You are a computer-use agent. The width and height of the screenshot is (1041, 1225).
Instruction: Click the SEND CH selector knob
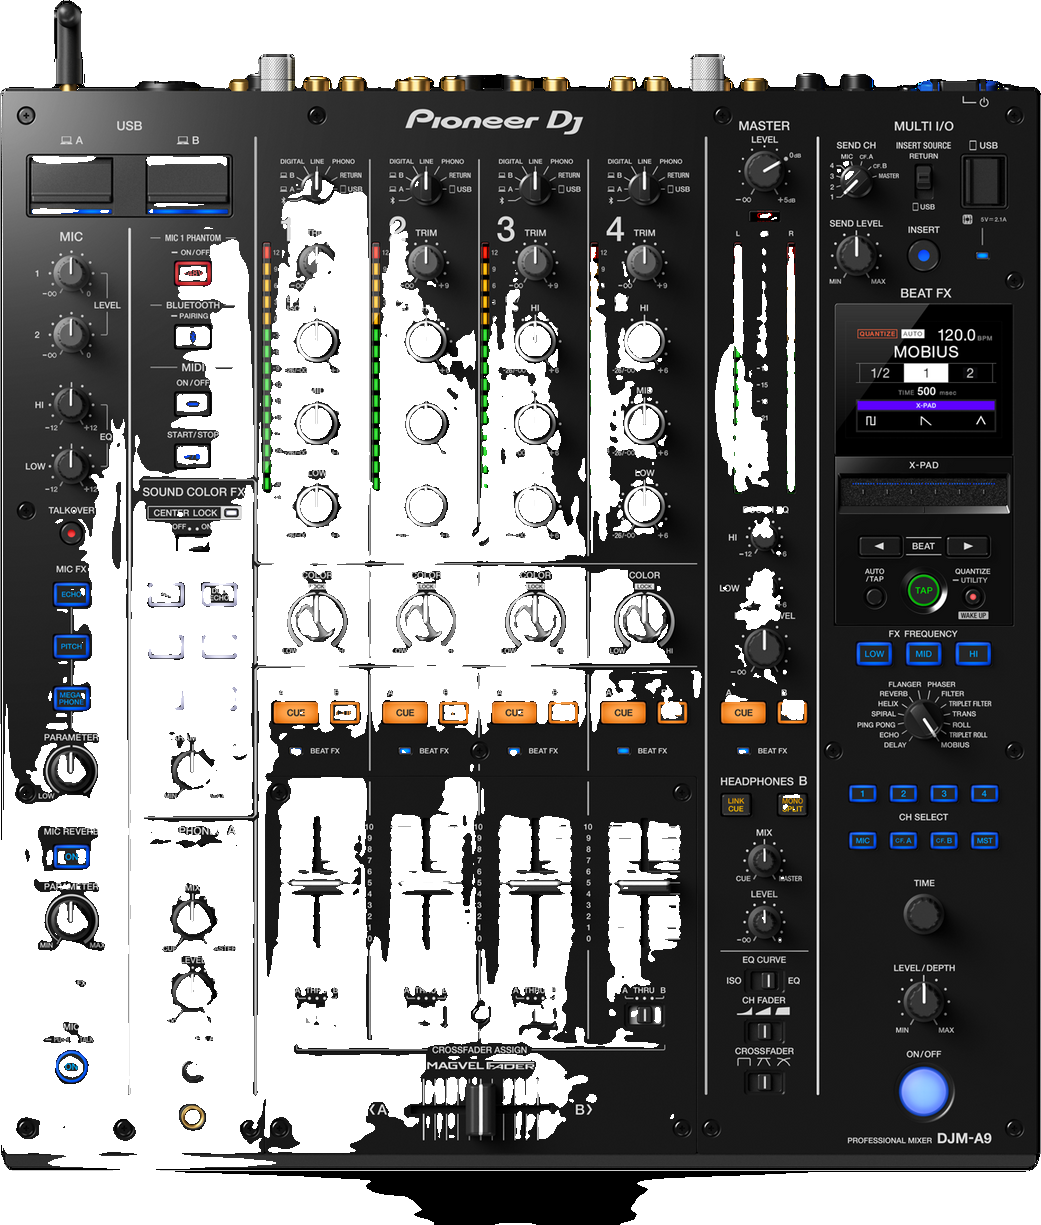click(x=852, y=181)
